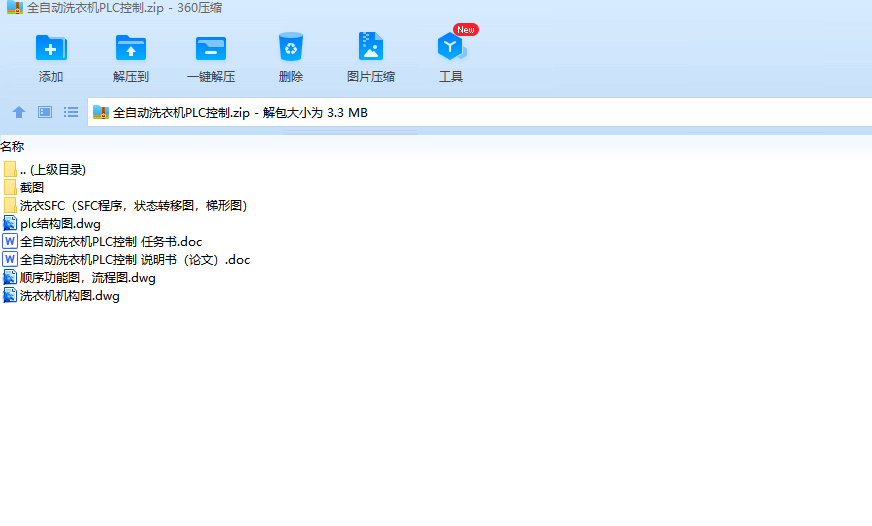Select the 洗衣机机构图.dwg file name
This screenshot has width=872, height=526.
click(70, 295)
